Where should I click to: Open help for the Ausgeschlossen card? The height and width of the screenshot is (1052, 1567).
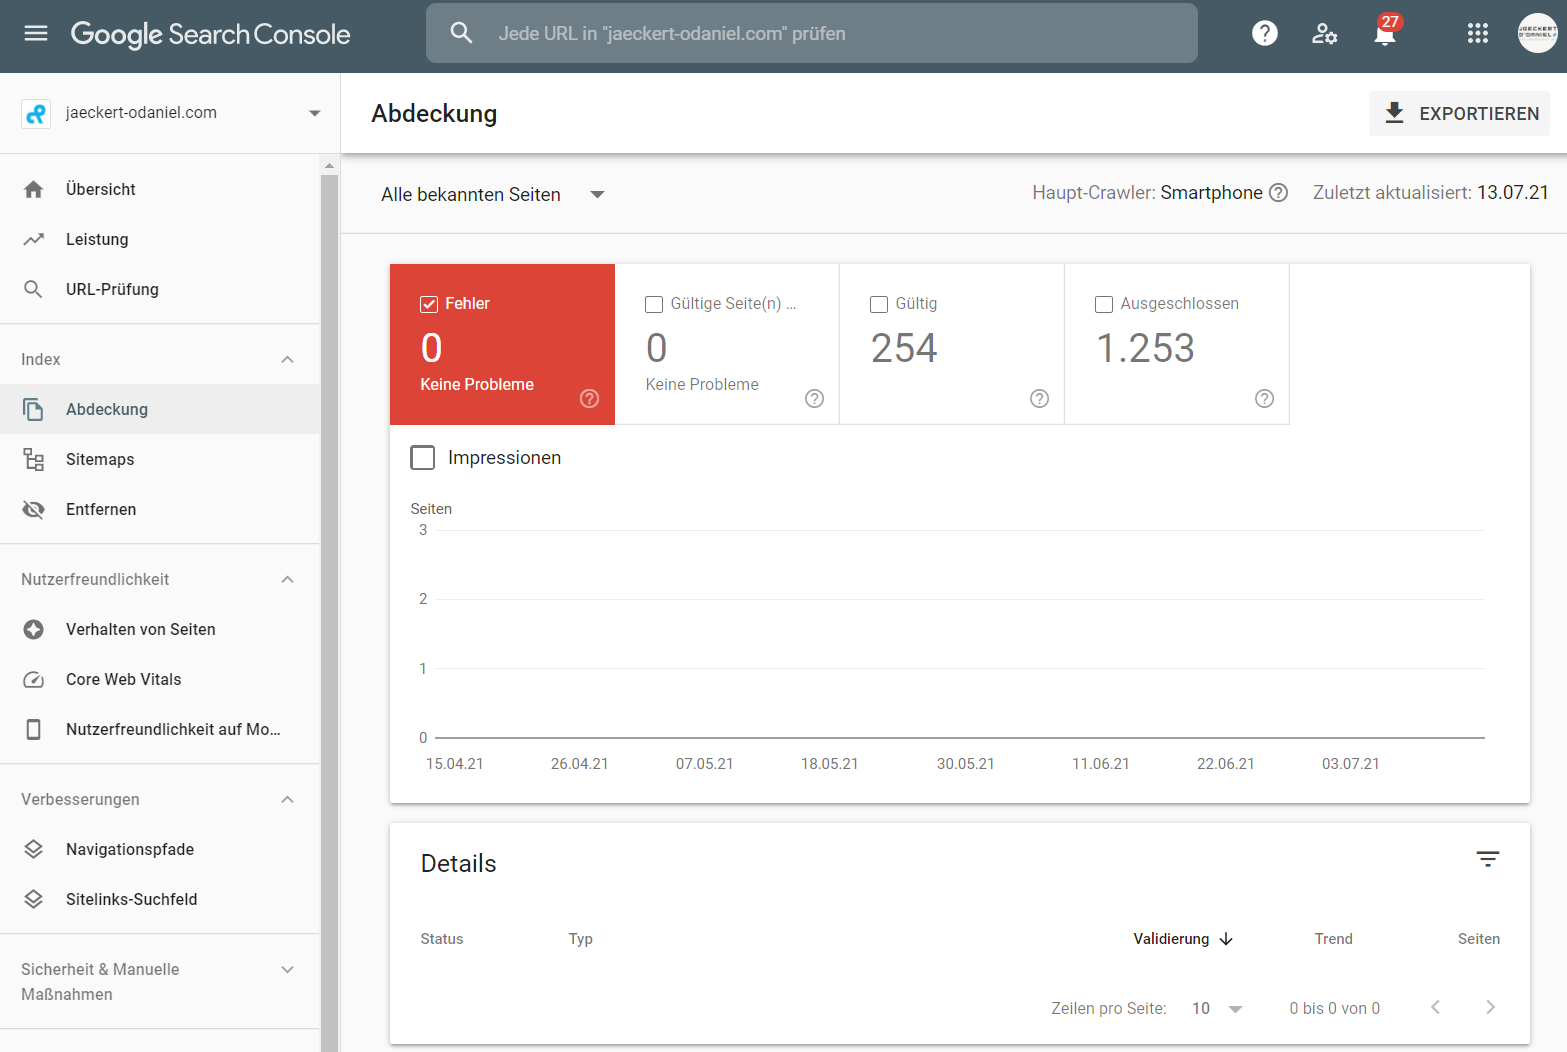[1265, 398]
